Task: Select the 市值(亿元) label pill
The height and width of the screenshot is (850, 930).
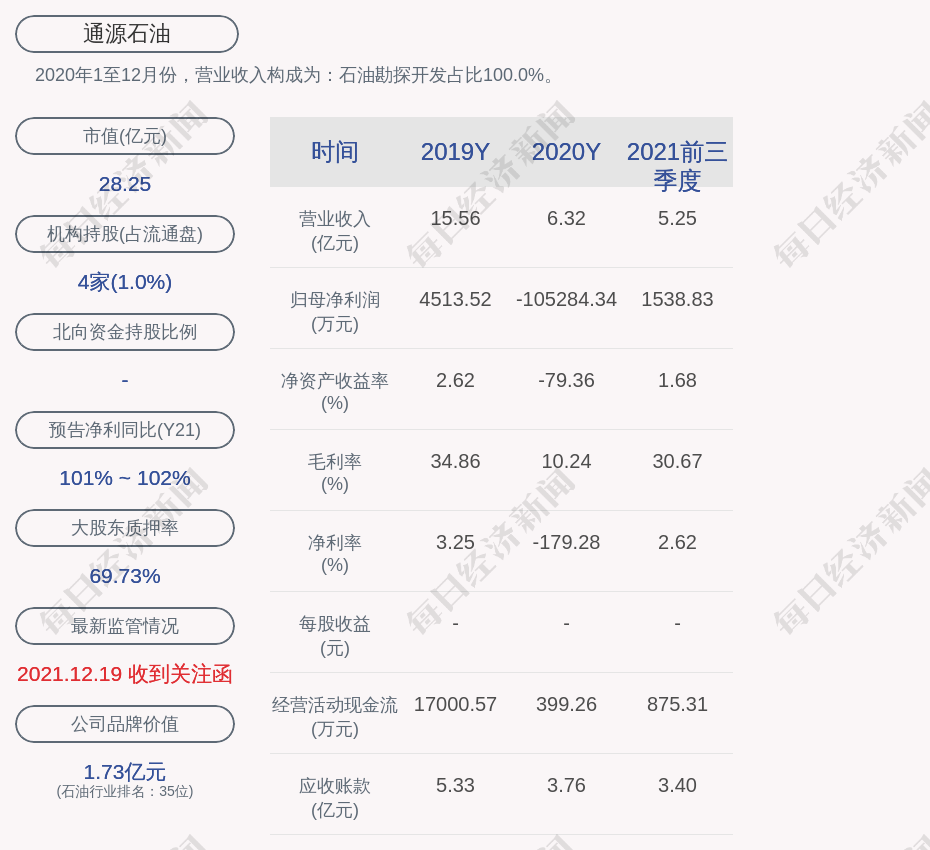Action: click(125, 136)
